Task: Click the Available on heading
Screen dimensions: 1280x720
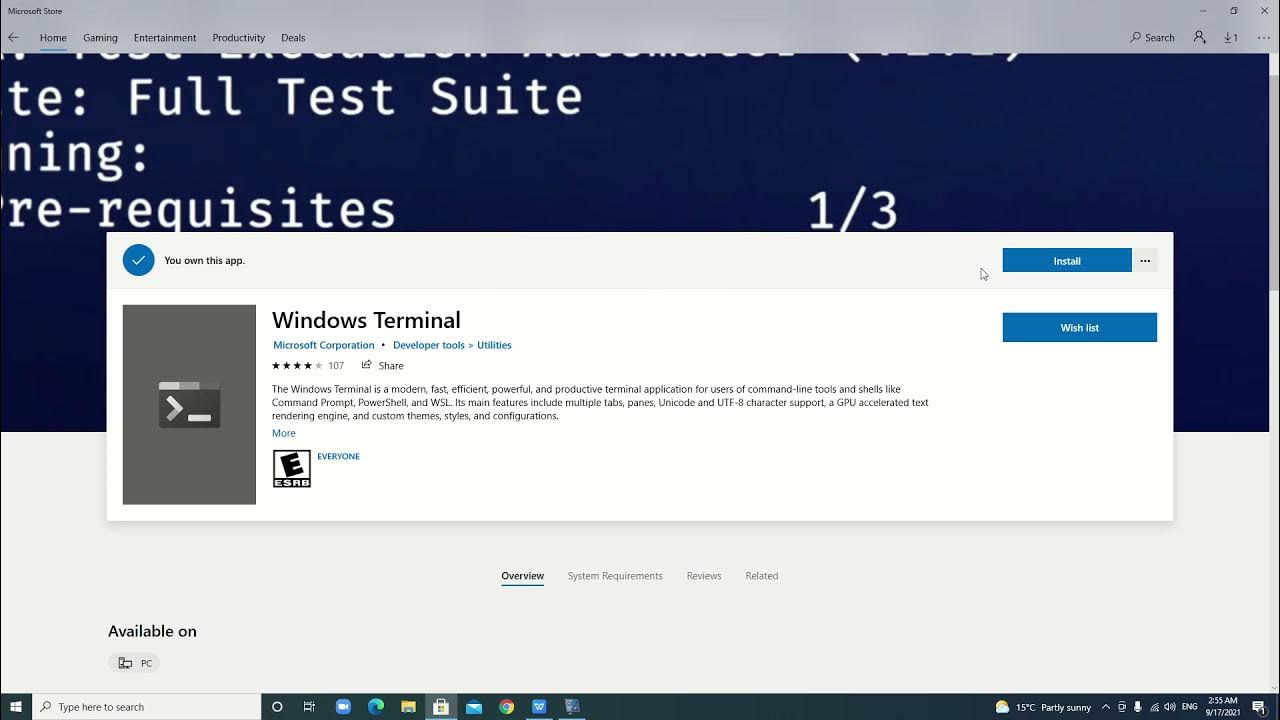Action: pyautogui.click(x=152, y=631)
